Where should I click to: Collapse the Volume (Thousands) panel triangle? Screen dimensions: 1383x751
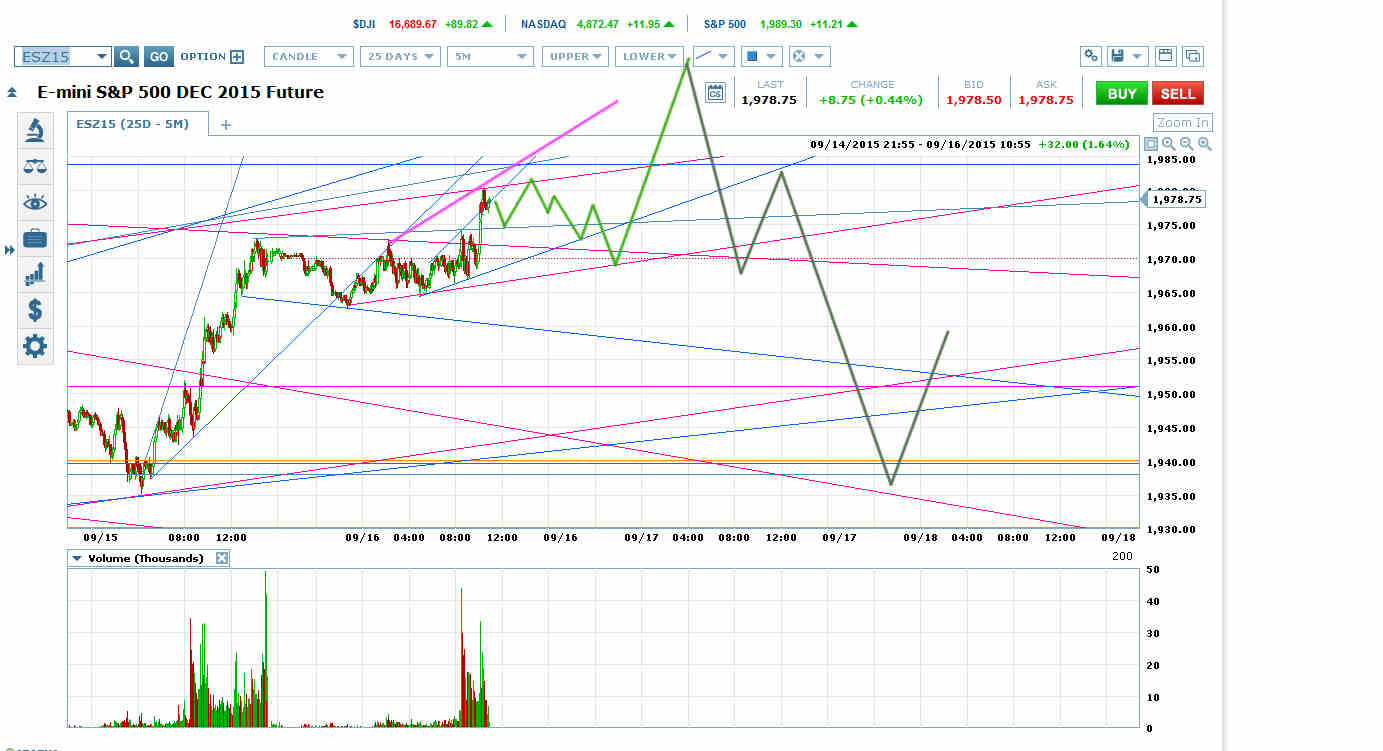[76, 558]
